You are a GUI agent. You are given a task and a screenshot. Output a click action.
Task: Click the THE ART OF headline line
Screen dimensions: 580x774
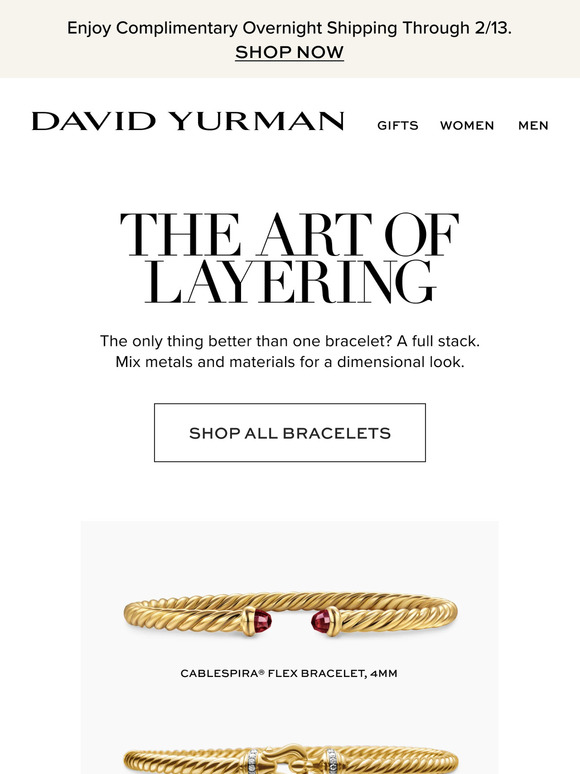coord(290,234)
